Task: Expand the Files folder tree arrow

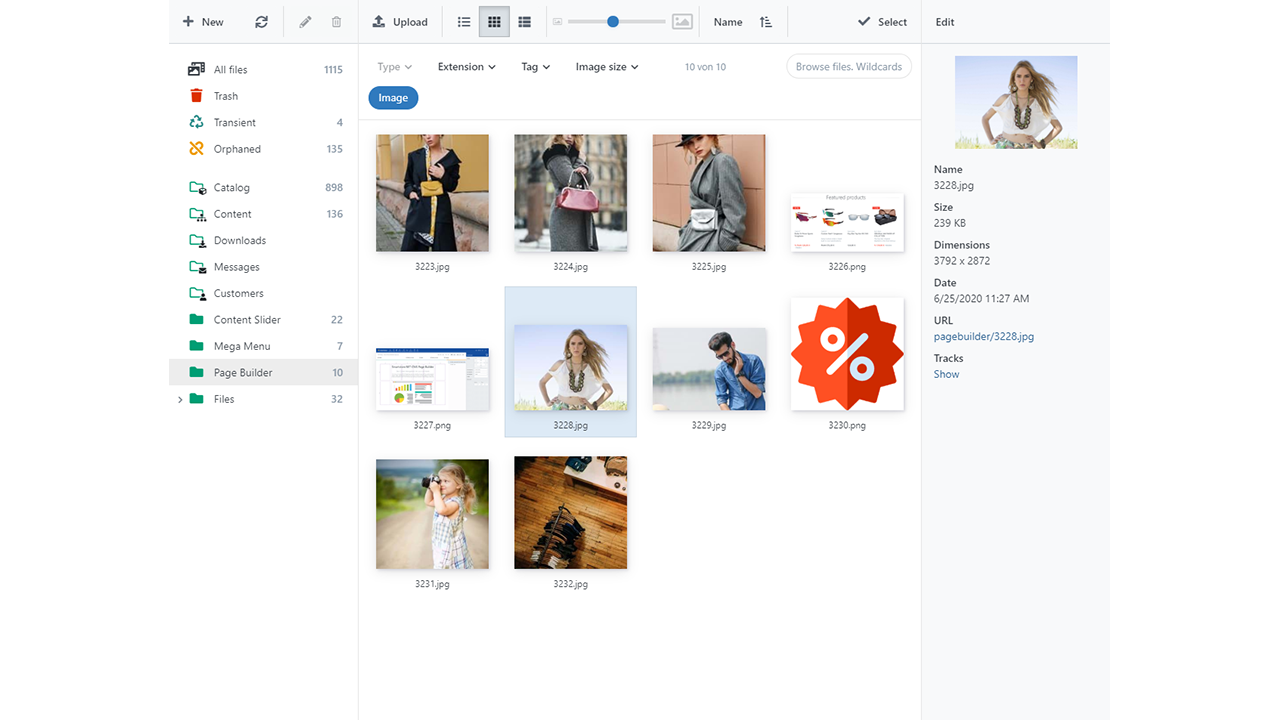Action: point(180,399)
